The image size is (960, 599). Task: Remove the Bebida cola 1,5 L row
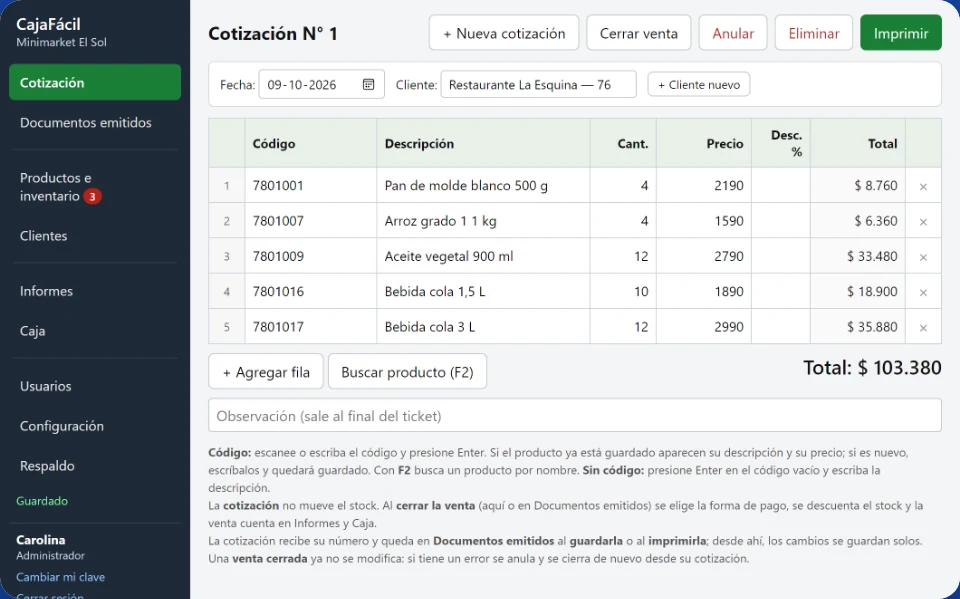tap(923, 292)
